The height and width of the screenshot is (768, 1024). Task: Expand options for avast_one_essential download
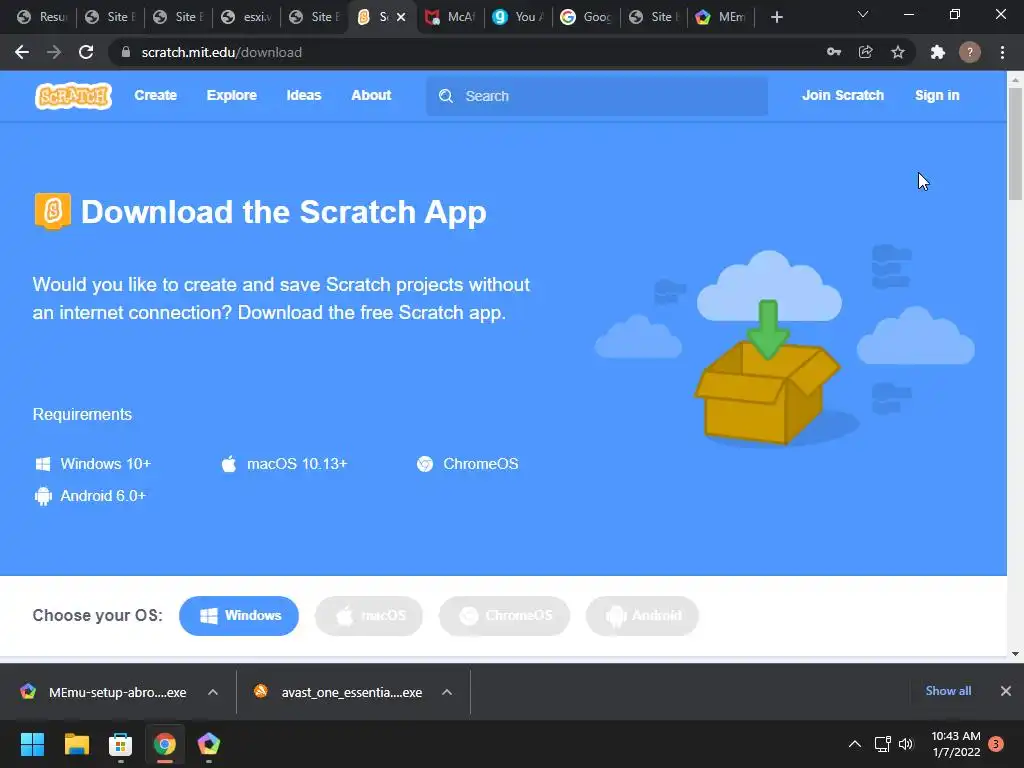447,692
